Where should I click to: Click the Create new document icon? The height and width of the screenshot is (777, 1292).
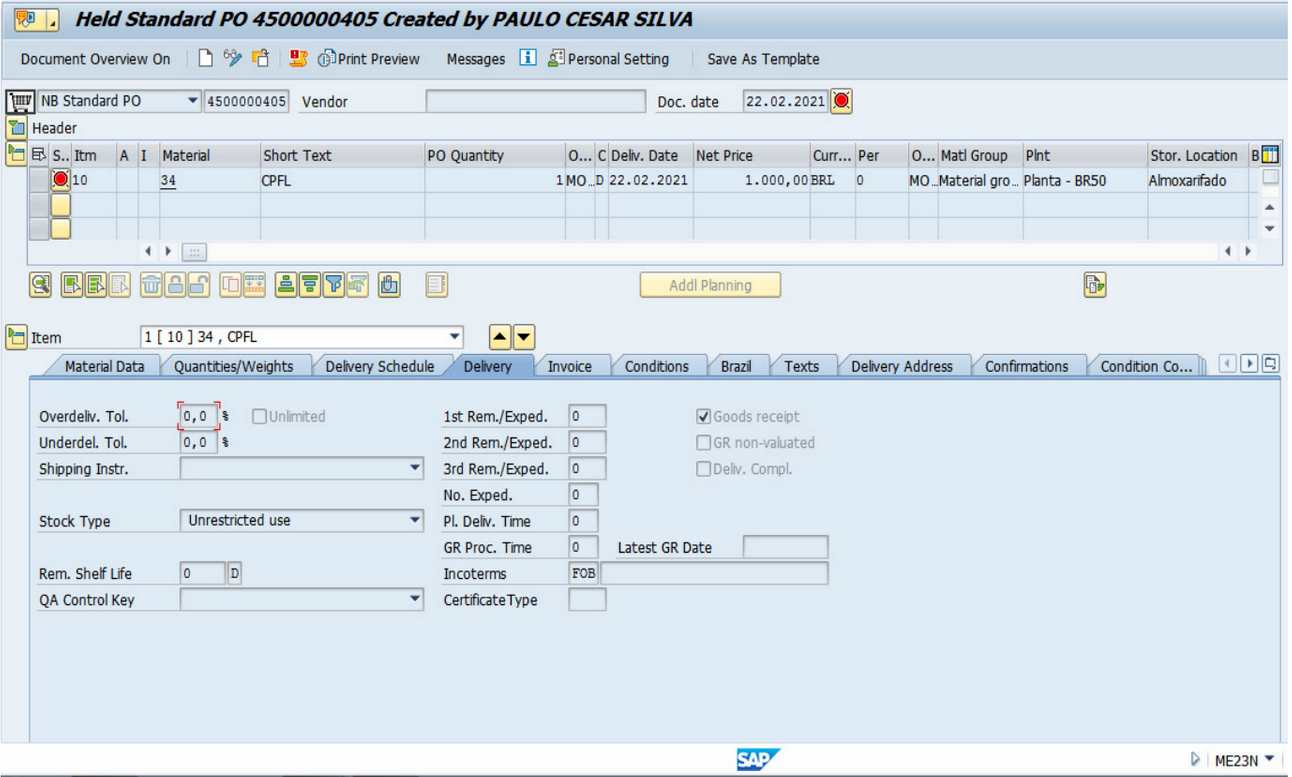tap(205, 59)
